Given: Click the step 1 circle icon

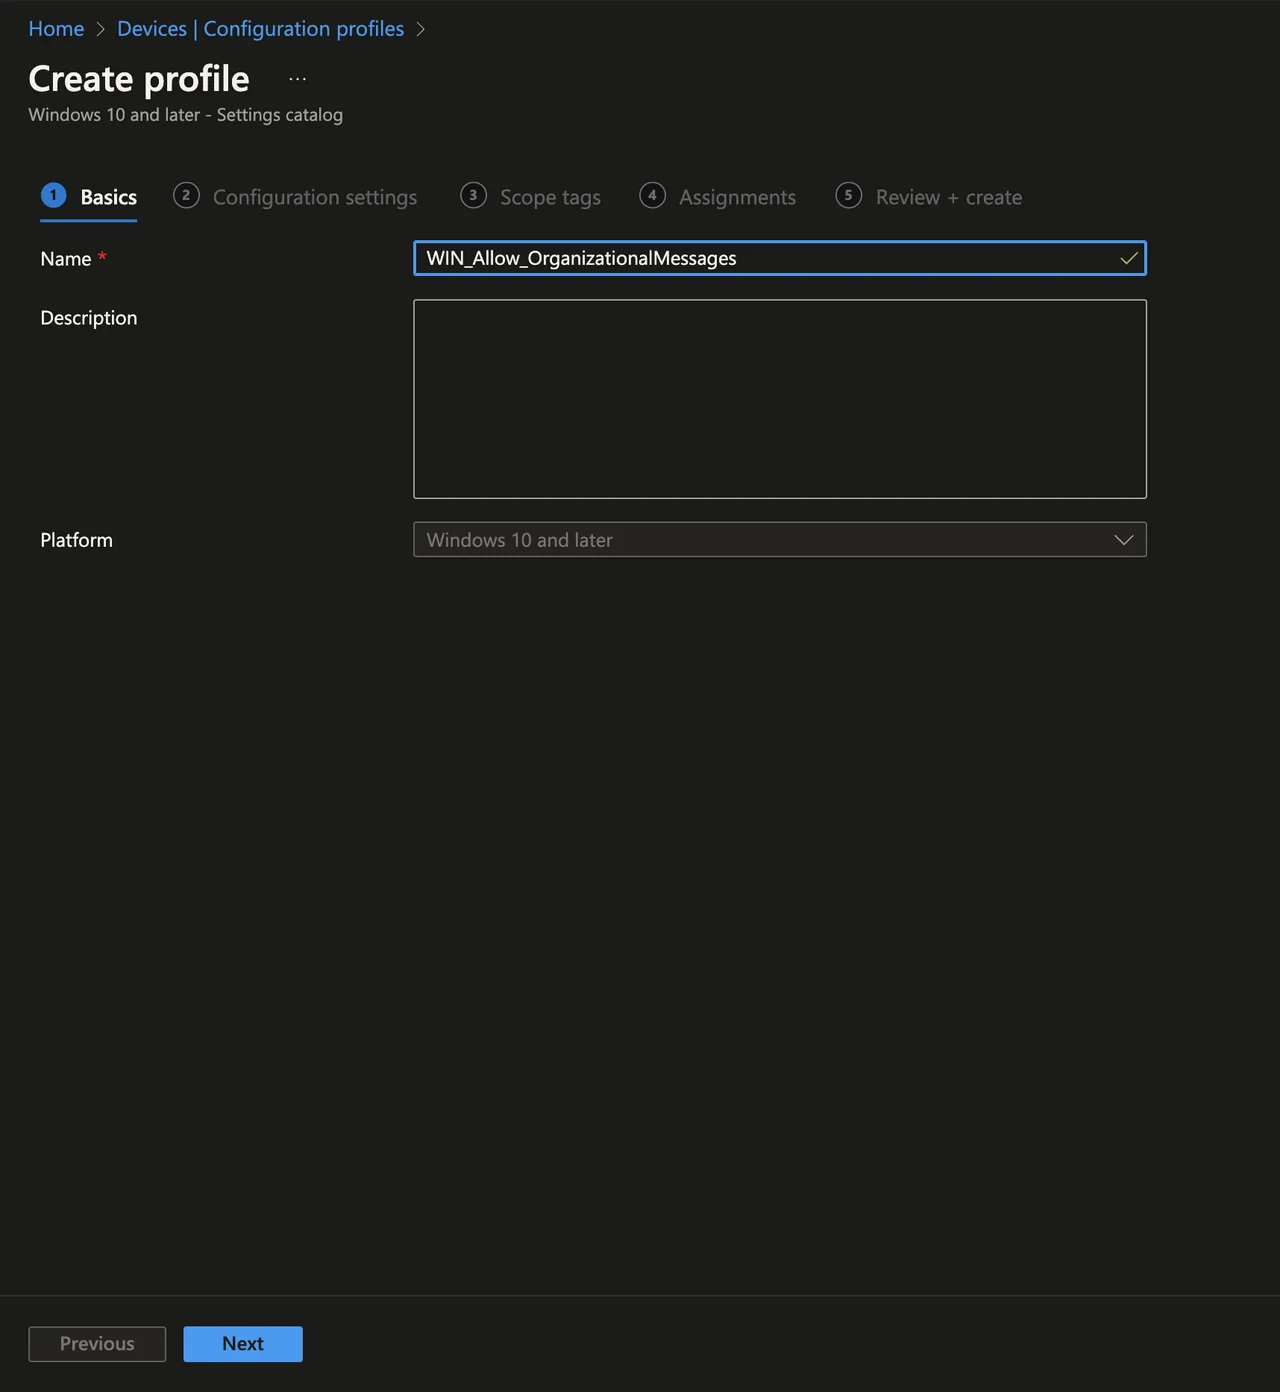Looking at the screenshot, I should 54,195.
